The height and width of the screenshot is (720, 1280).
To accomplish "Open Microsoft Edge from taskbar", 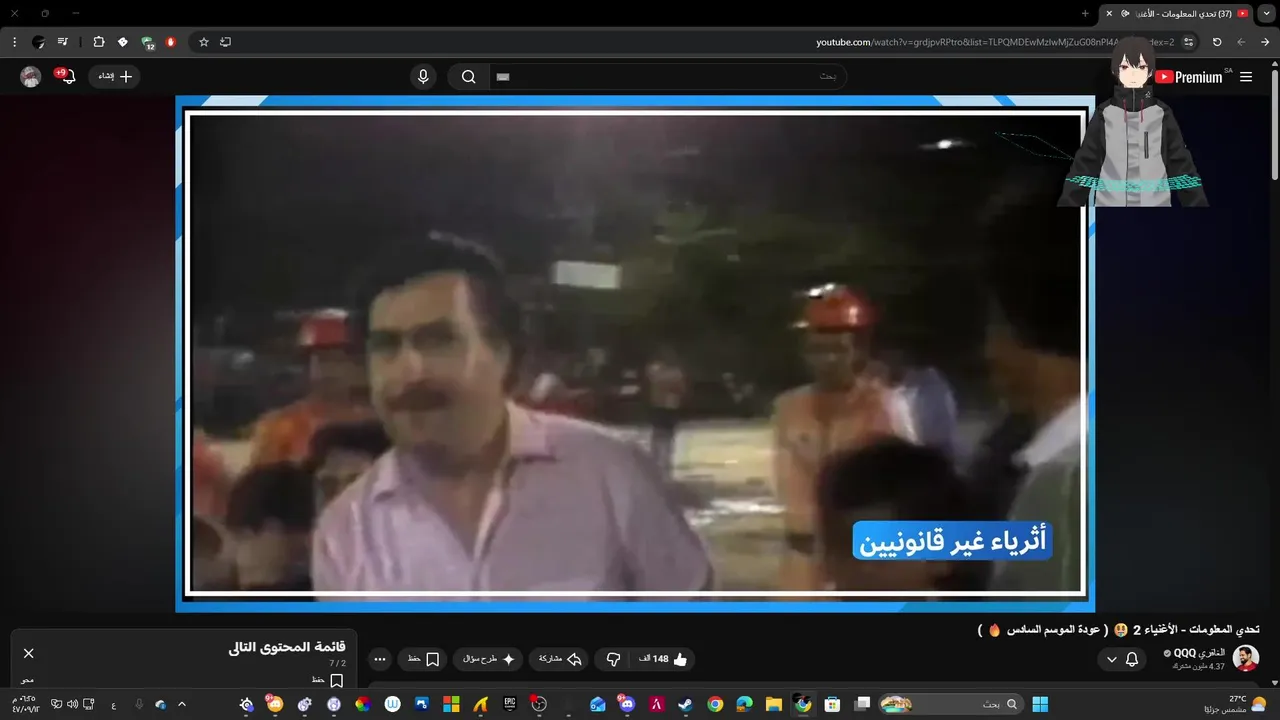I will tap(744, 704).
